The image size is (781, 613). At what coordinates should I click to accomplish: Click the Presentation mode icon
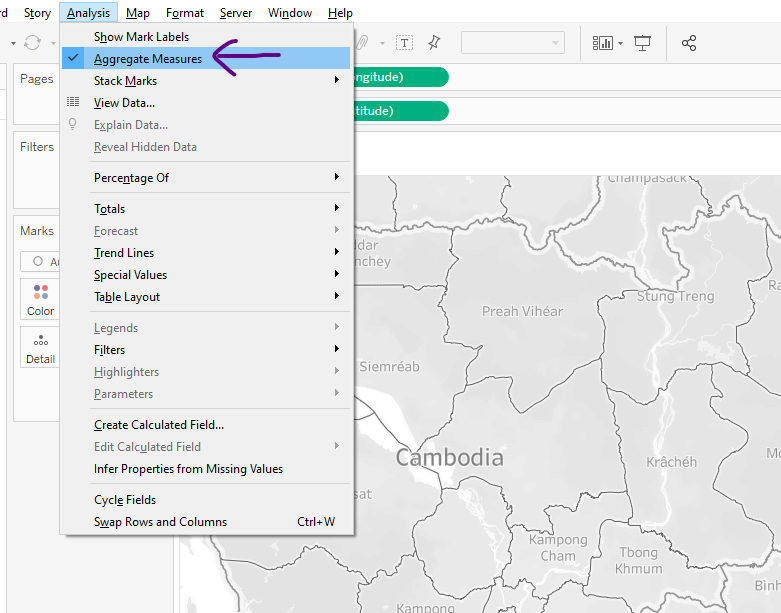point(642,43)
